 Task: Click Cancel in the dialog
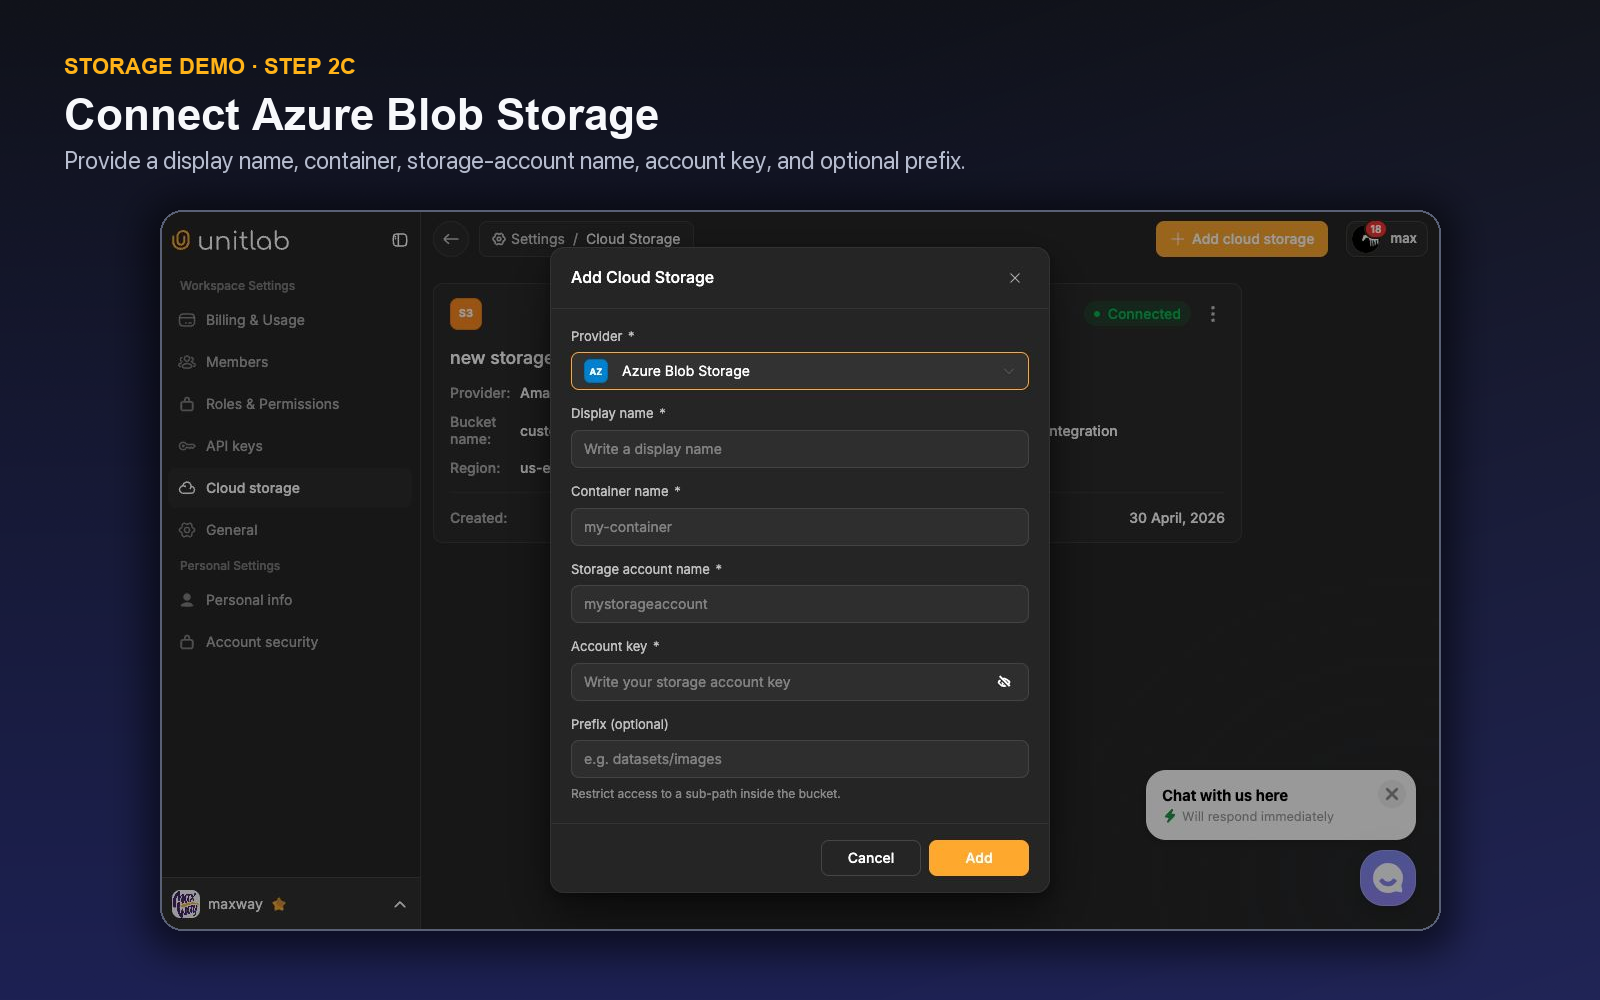[871, 858]
